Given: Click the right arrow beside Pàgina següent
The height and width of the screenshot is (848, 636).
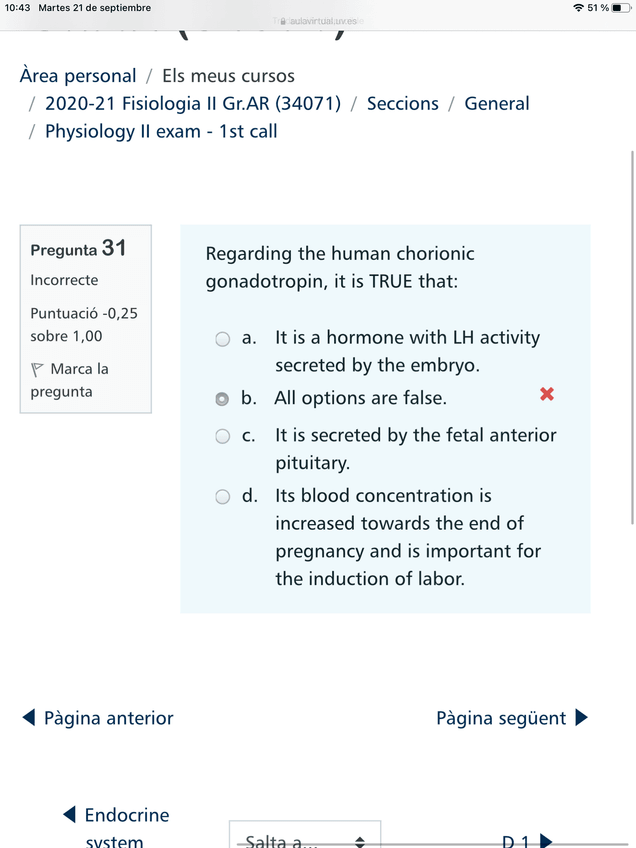Looking at the screenshot, I should (x=582, y=718).
